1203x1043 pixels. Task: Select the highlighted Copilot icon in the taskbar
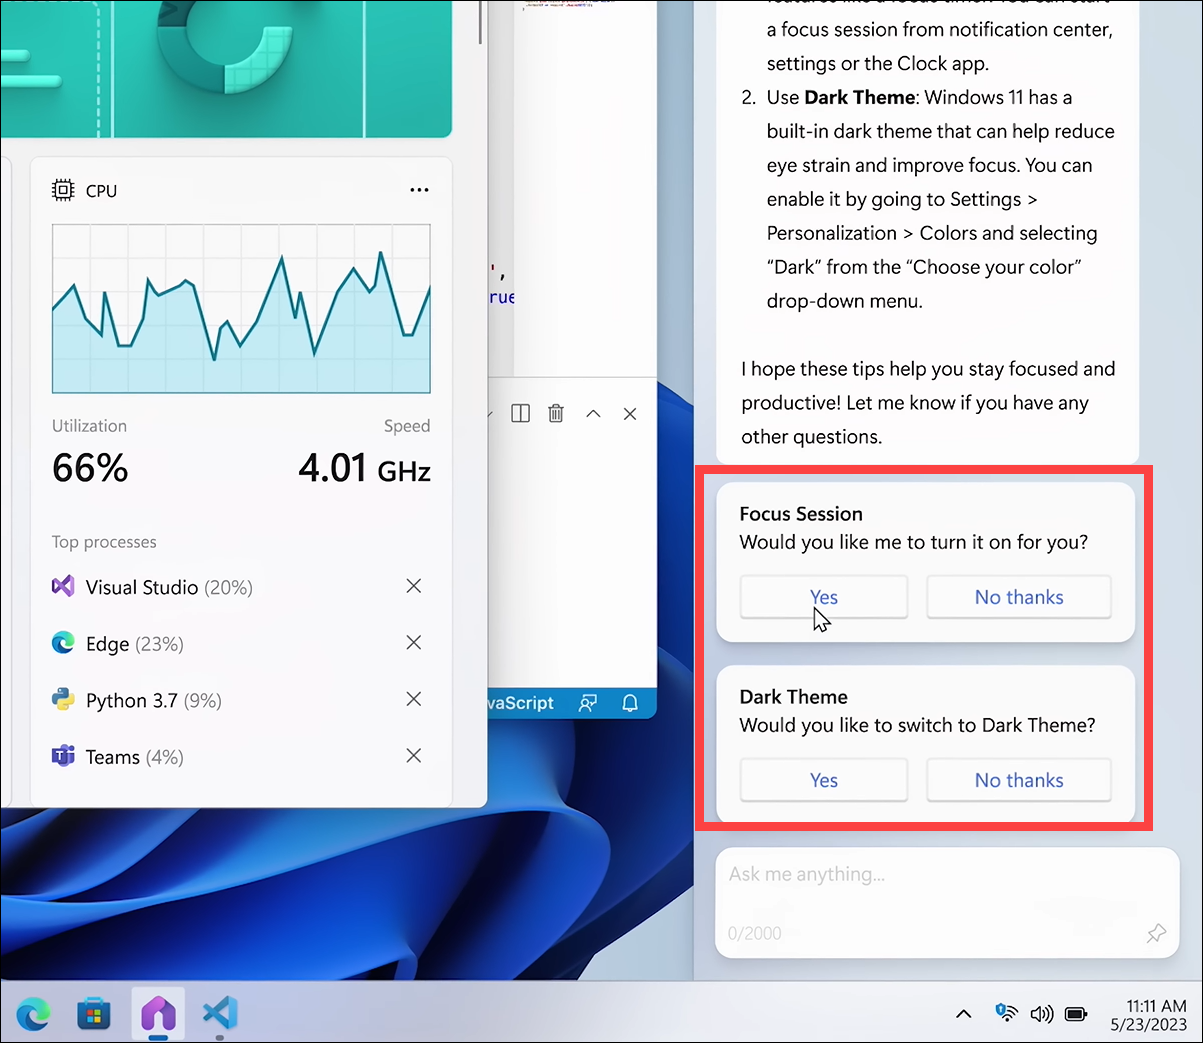click(157, 1014)
